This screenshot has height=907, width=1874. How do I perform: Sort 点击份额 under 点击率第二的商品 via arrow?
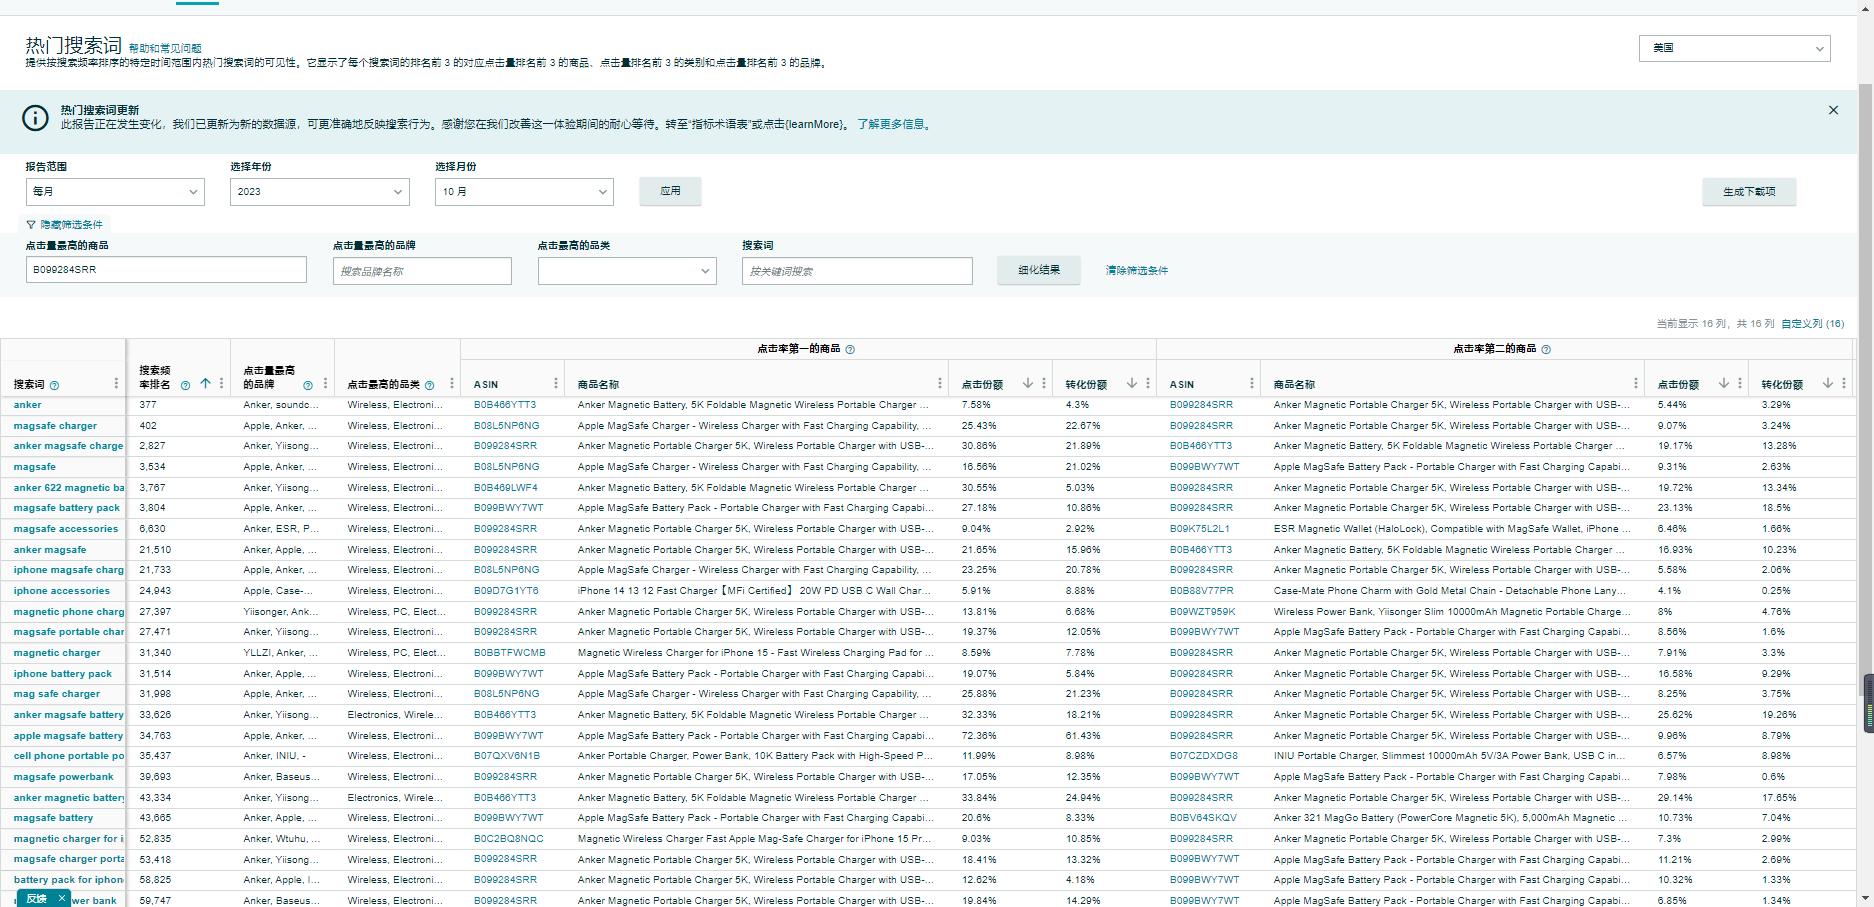(1724, 384)
